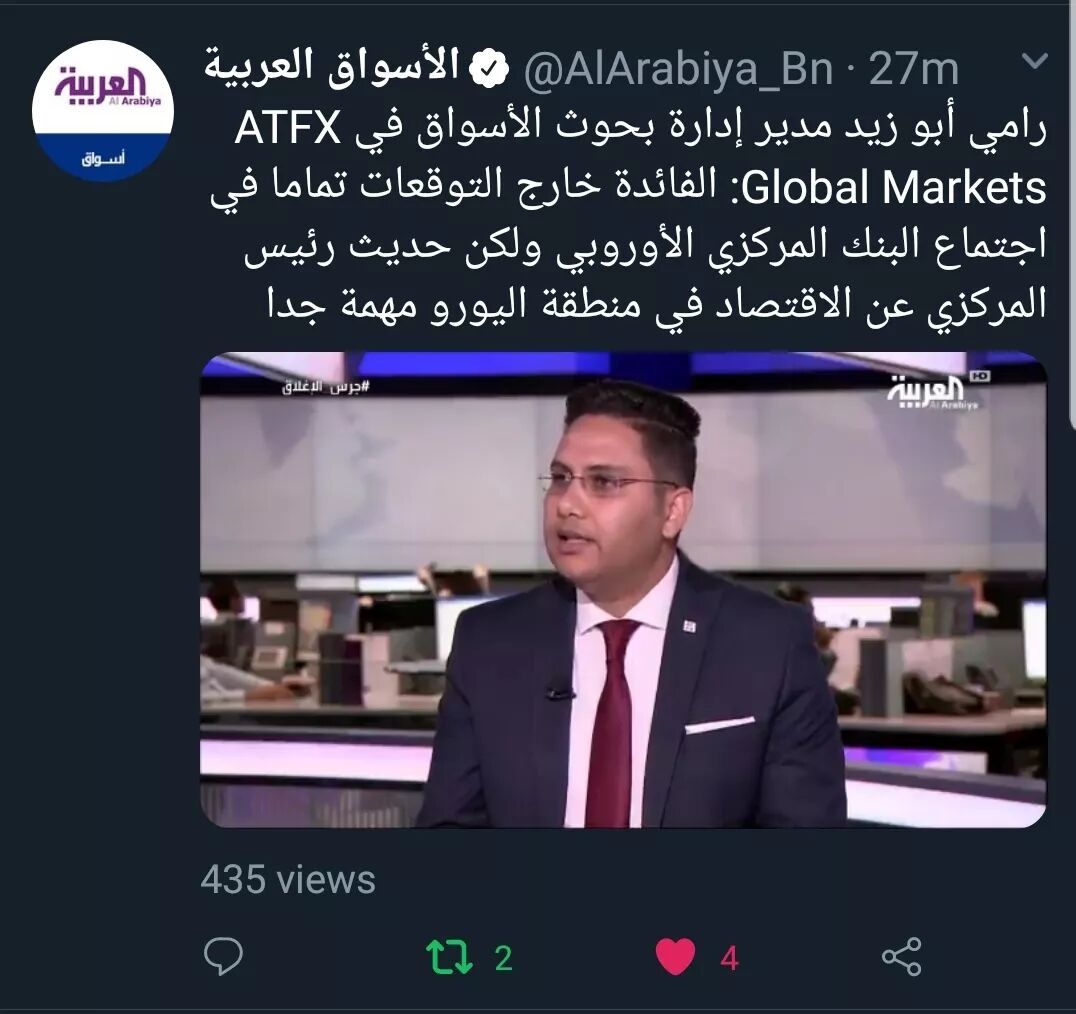Expand the tweet options chevron

[1034, 62]
